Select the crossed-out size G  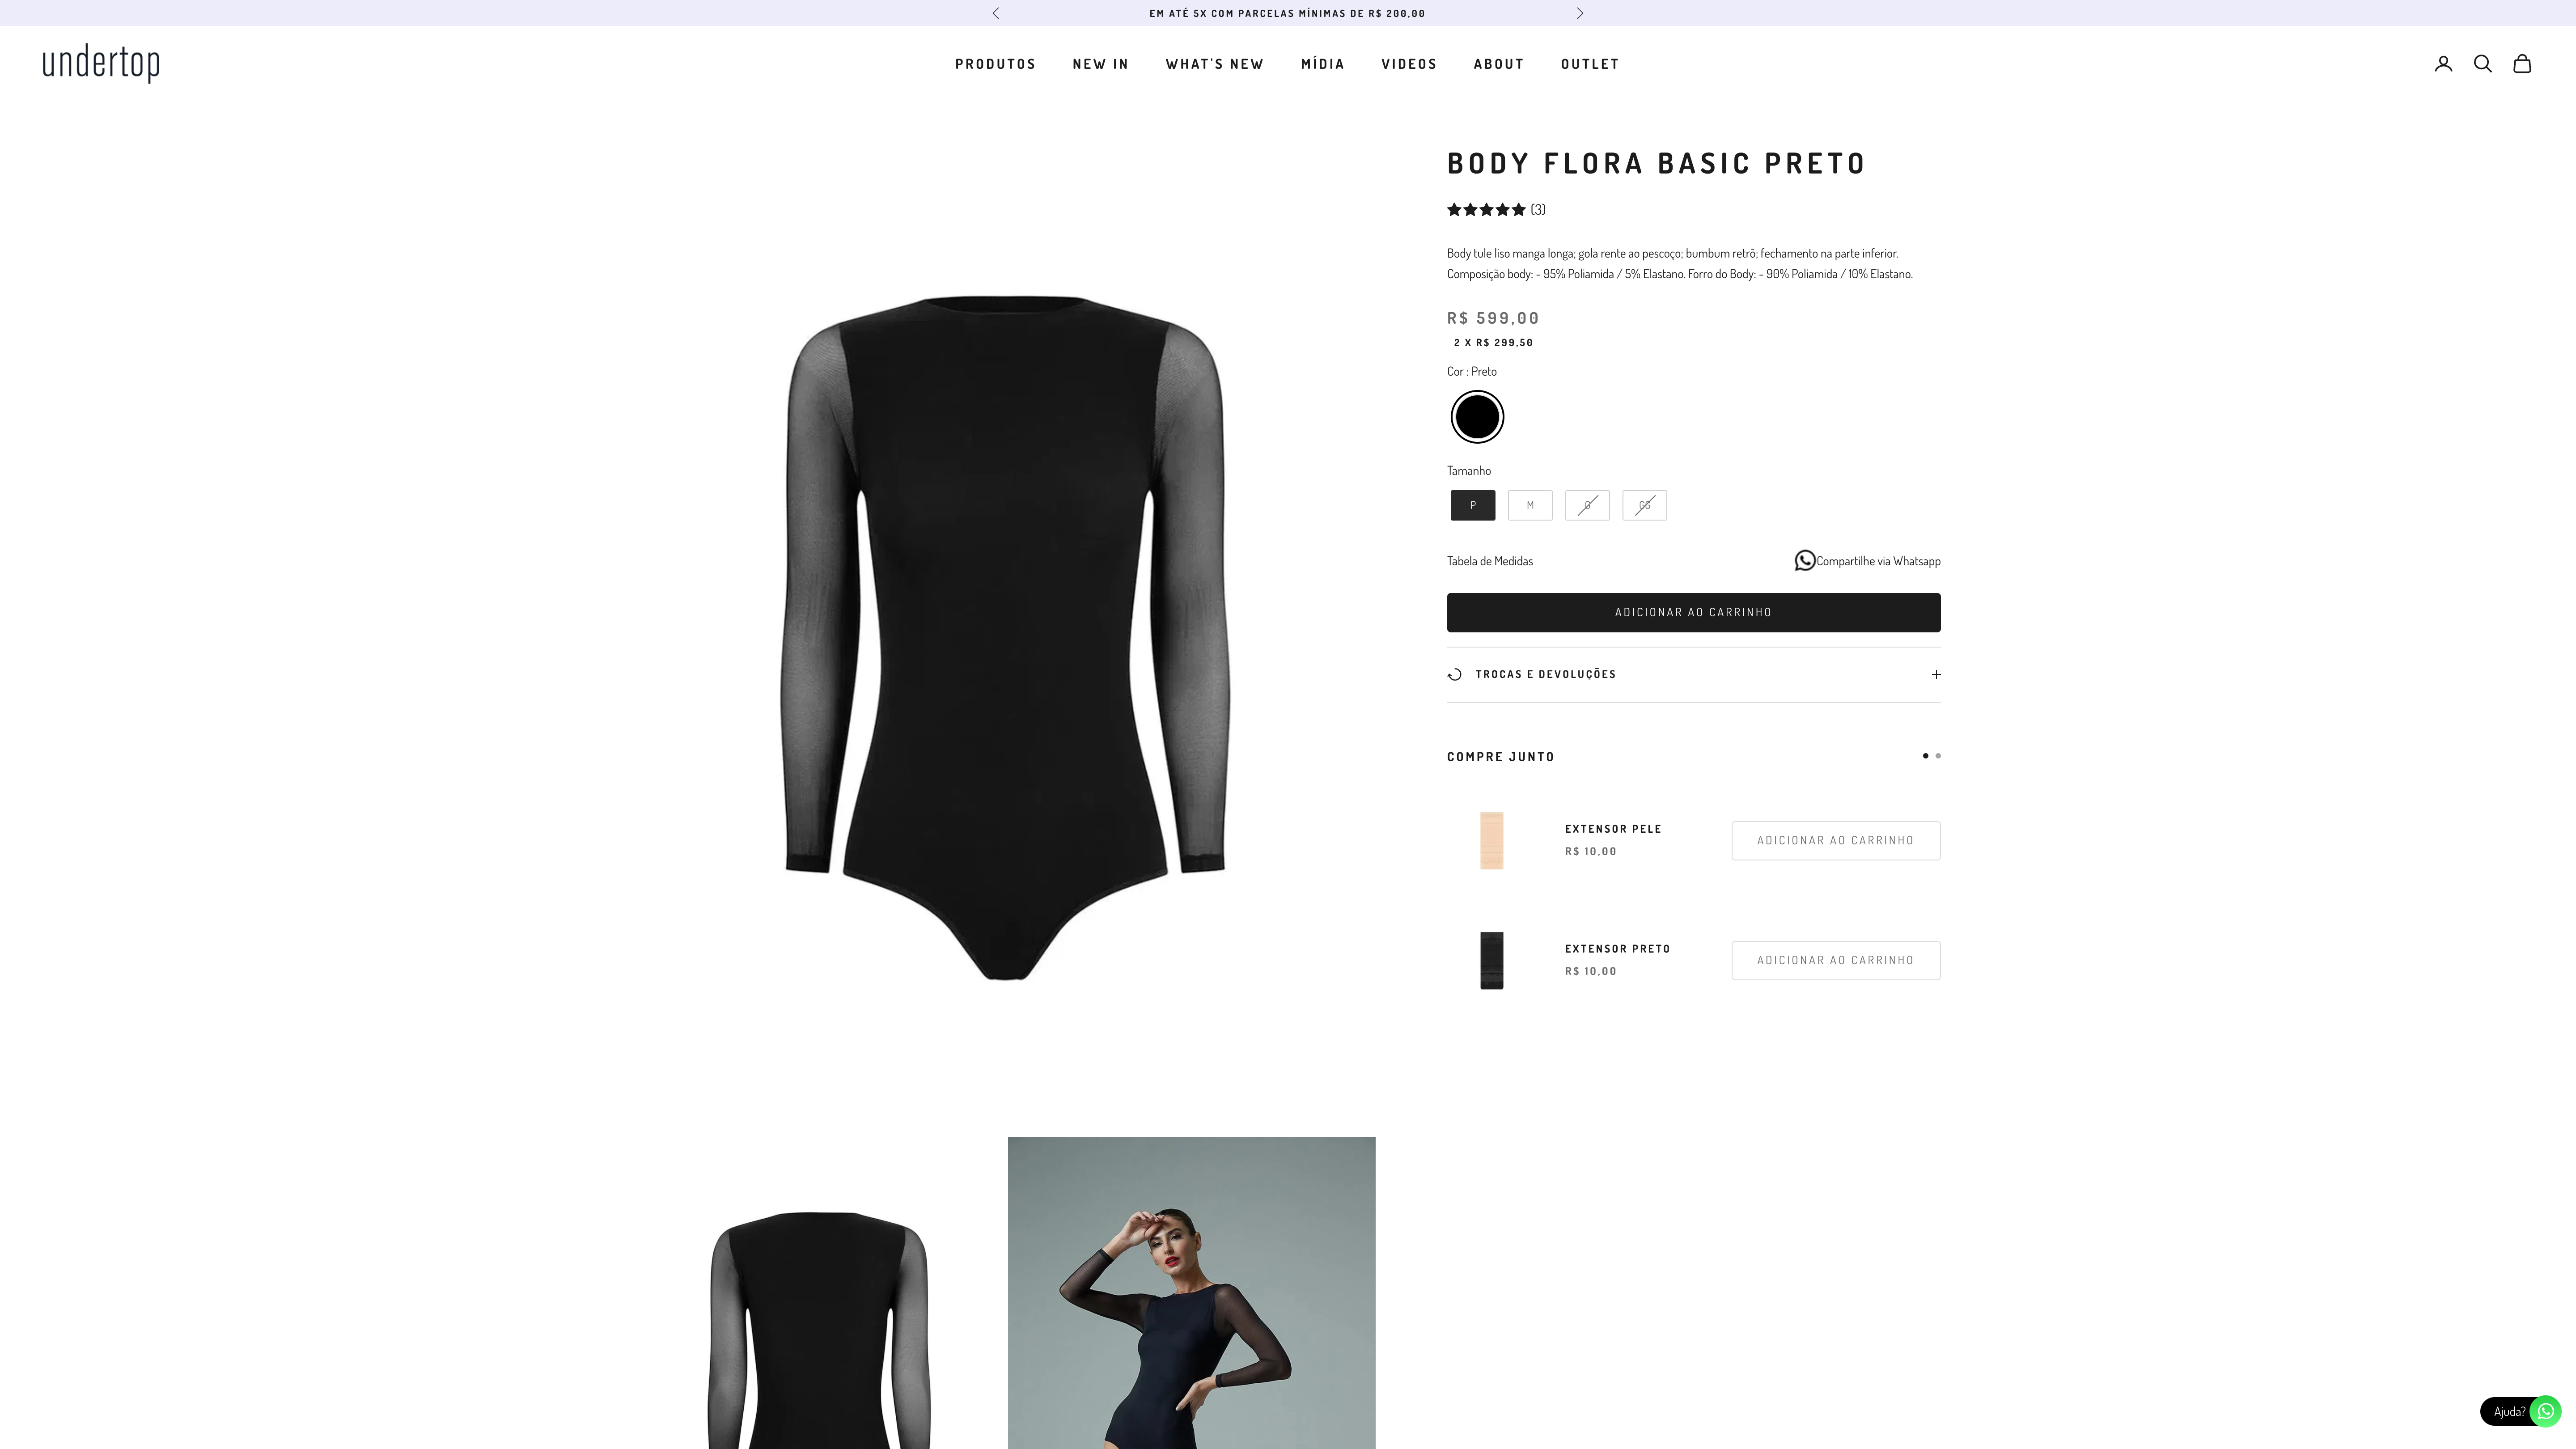[1587, 505]
